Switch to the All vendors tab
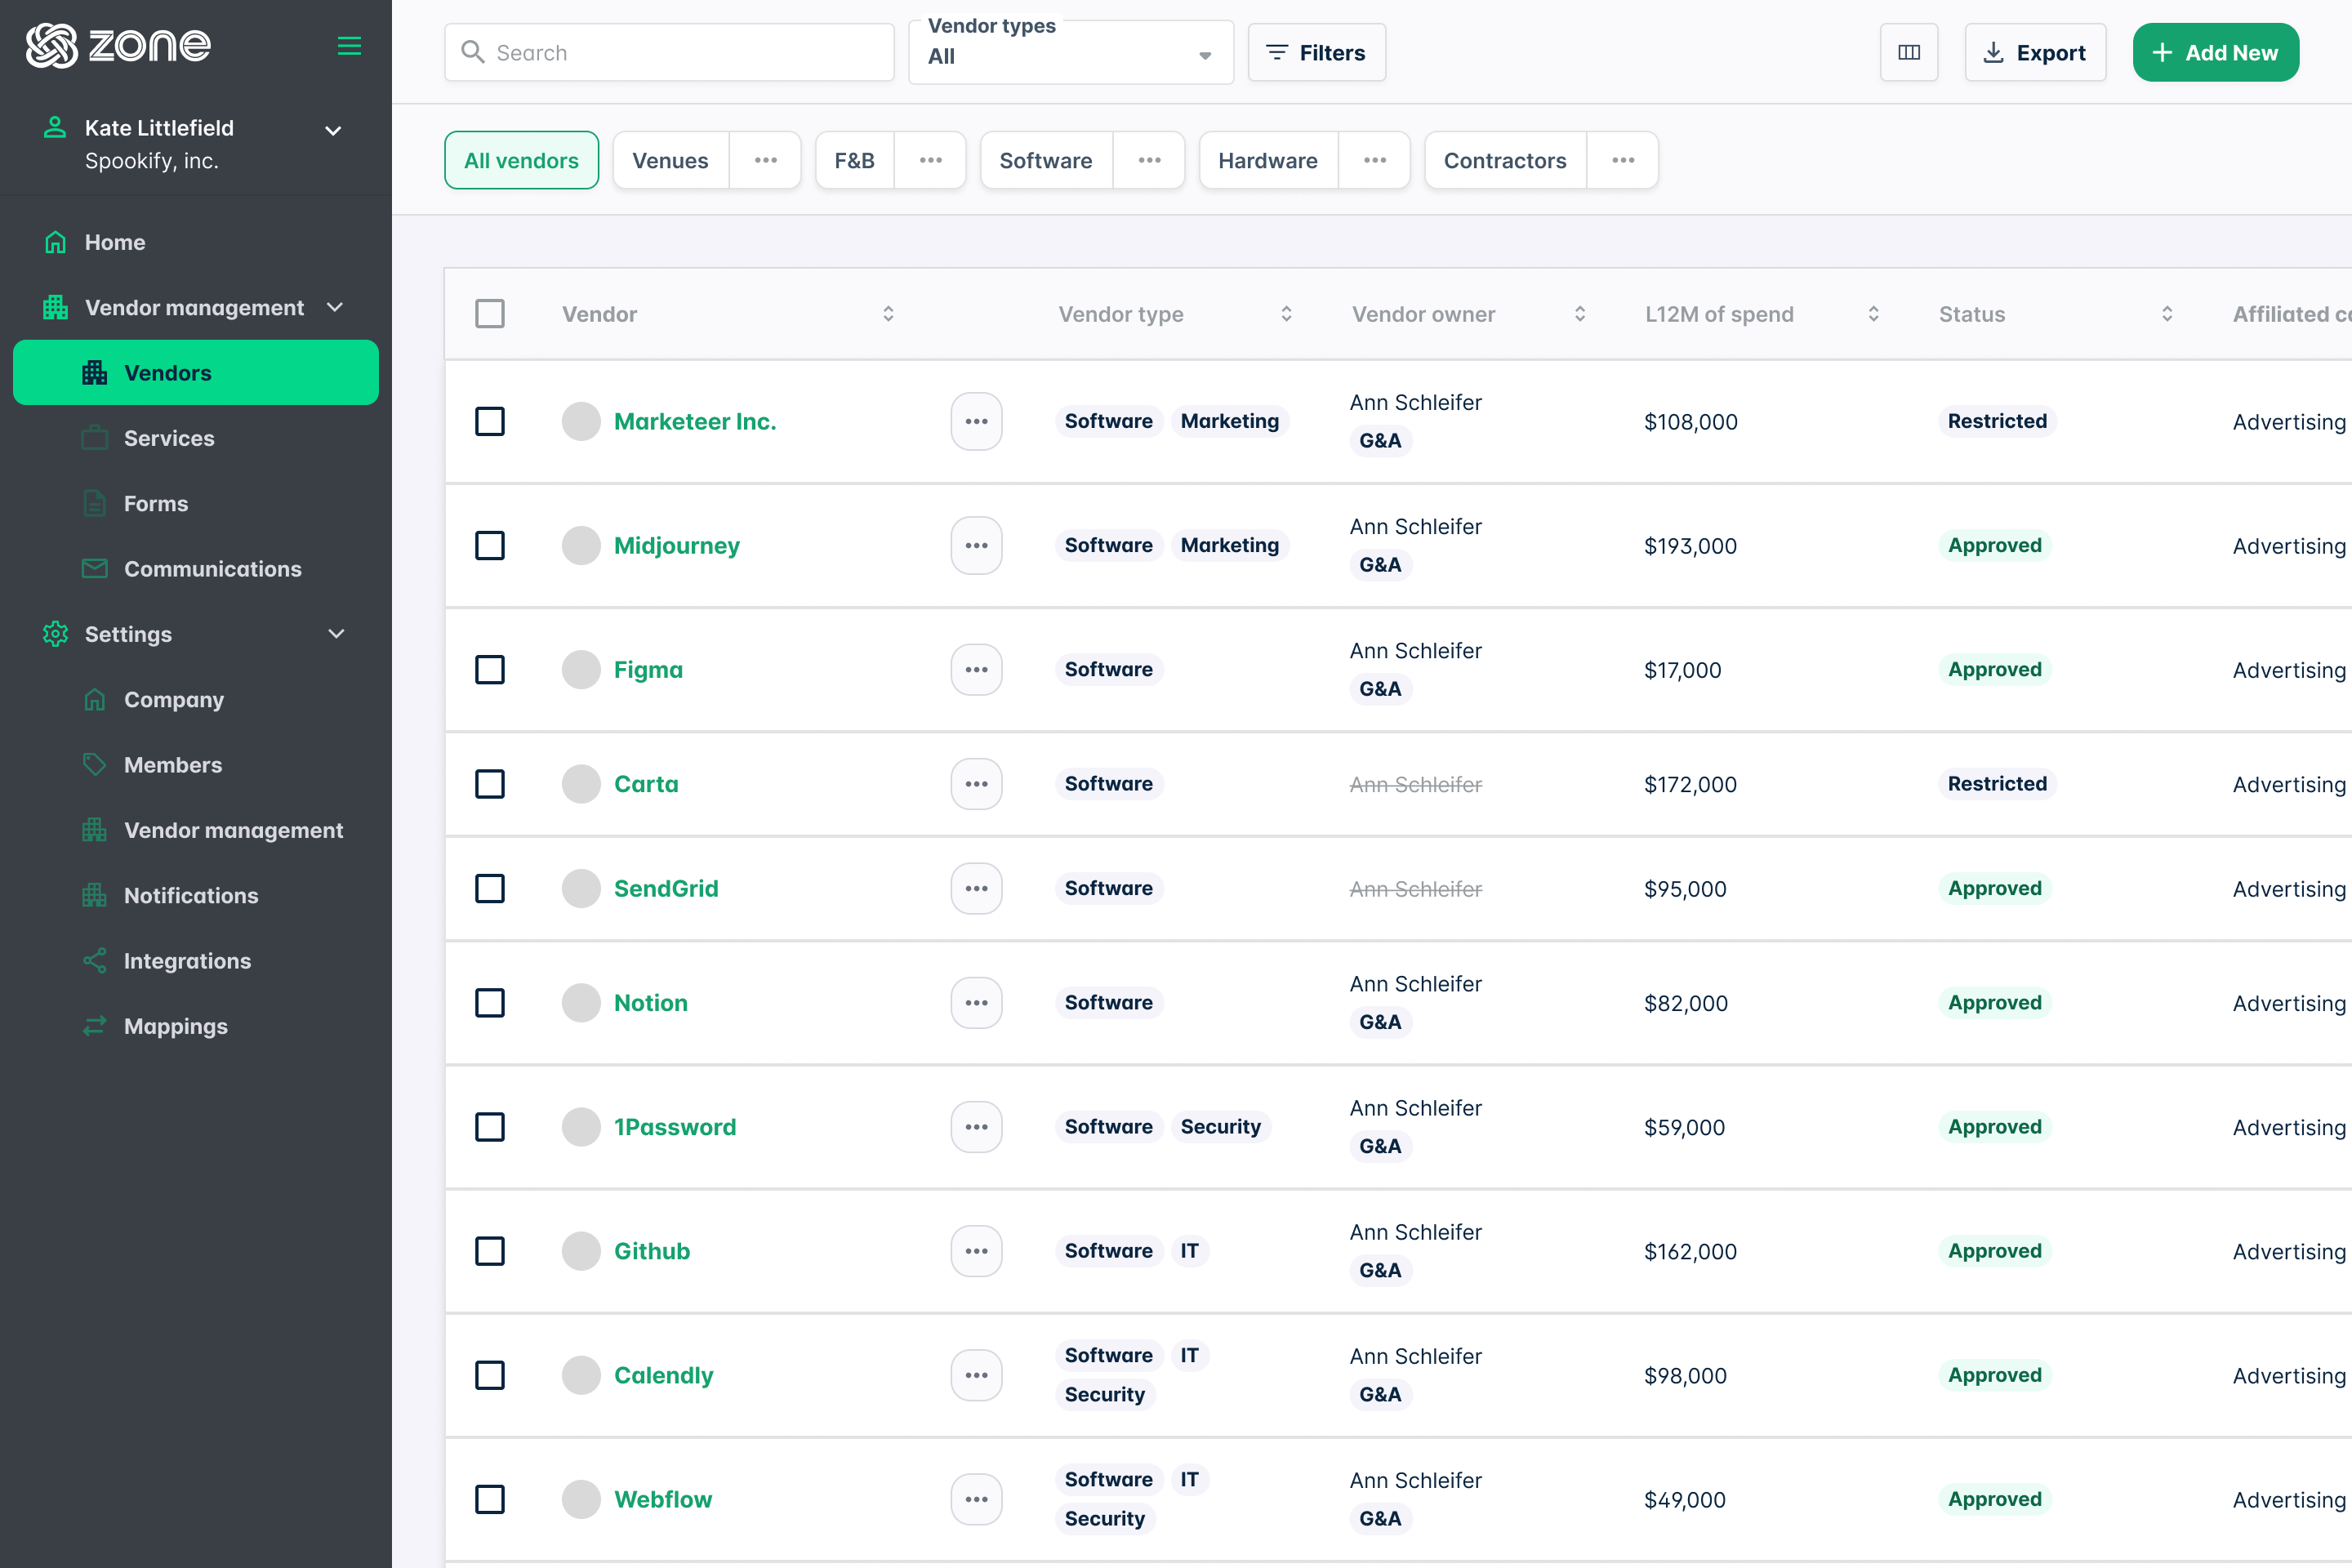The image size is (2352, 1568). (x=521, y=160)
